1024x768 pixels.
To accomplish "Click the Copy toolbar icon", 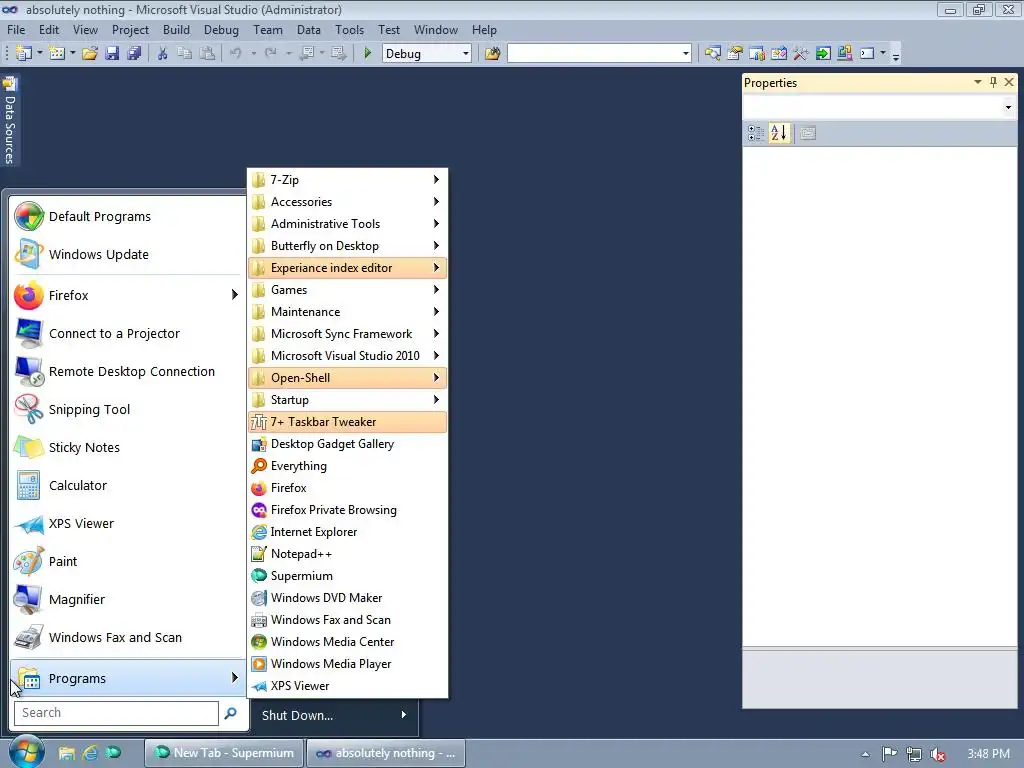I will coord(185,54).
